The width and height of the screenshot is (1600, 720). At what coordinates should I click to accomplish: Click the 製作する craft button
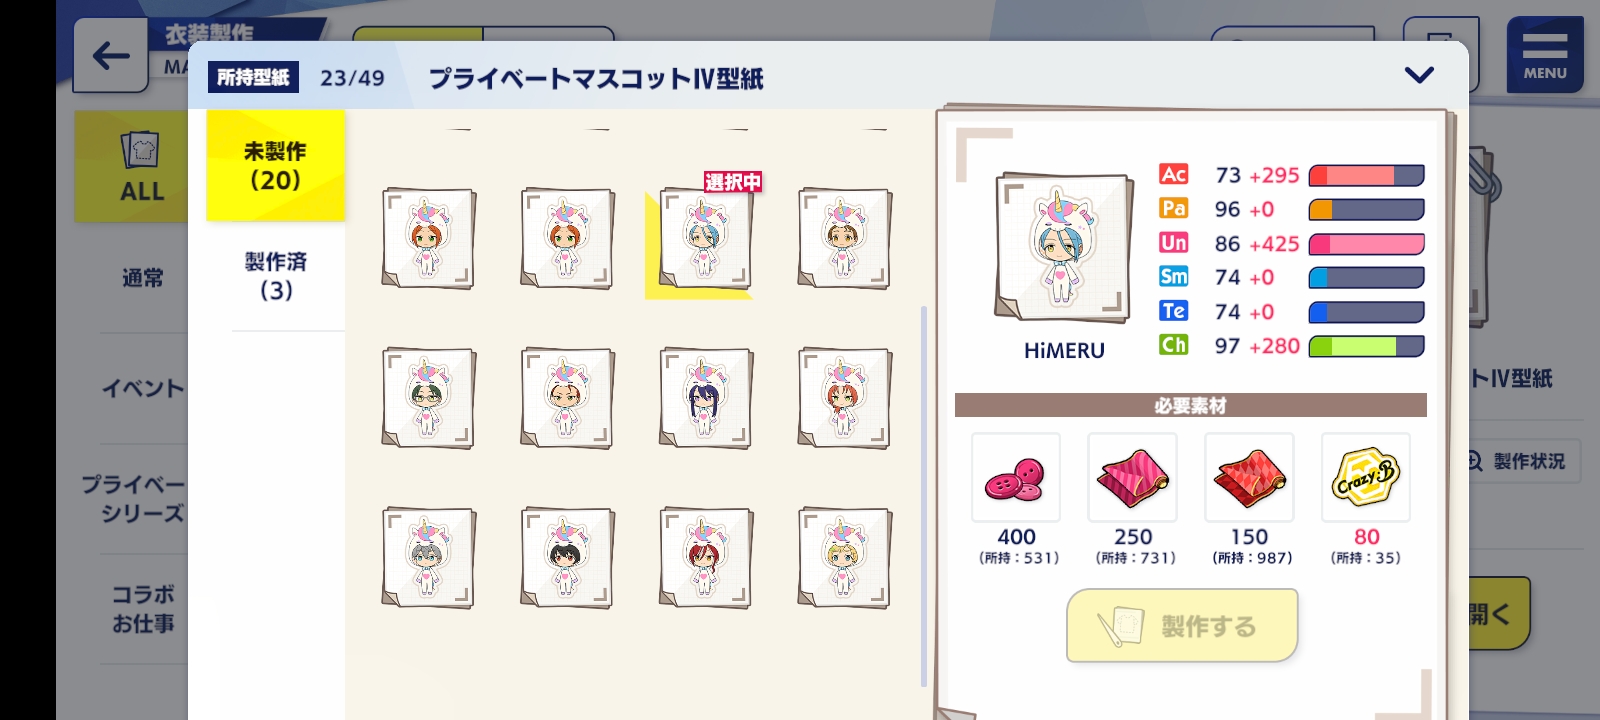click(x=1182, y=626)
